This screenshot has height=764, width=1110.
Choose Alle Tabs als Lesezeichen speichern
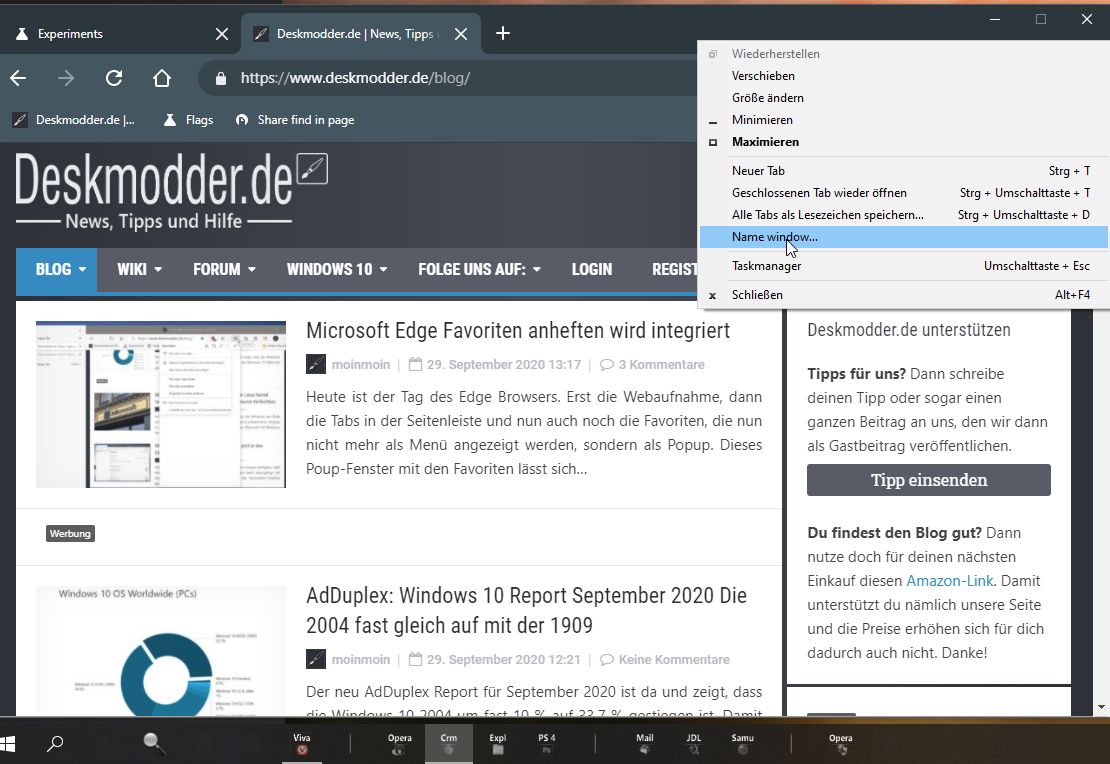(x=903, y=215)
